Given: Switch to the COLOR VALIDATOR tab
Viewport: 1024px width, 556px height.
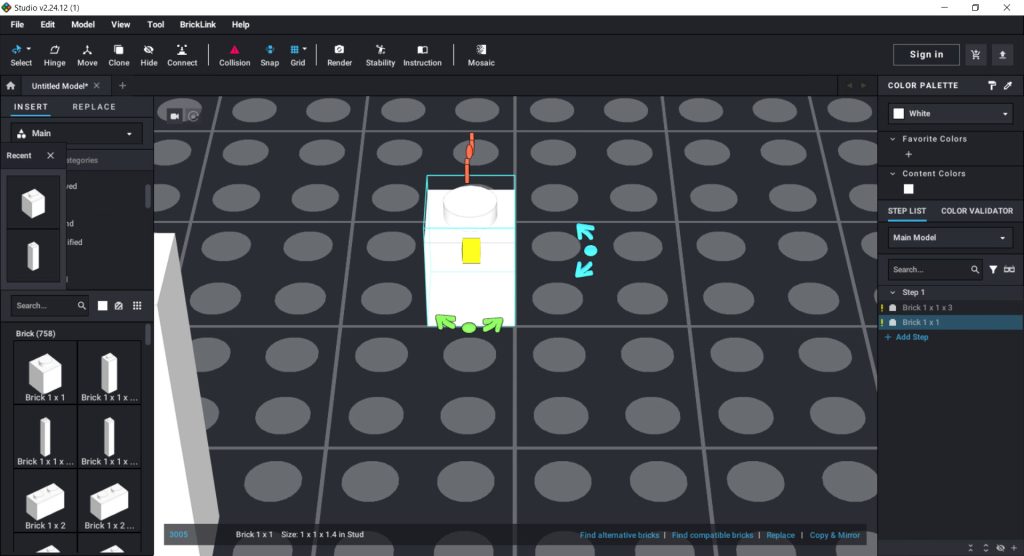Looking at the screenshot, I should (977, 211).
